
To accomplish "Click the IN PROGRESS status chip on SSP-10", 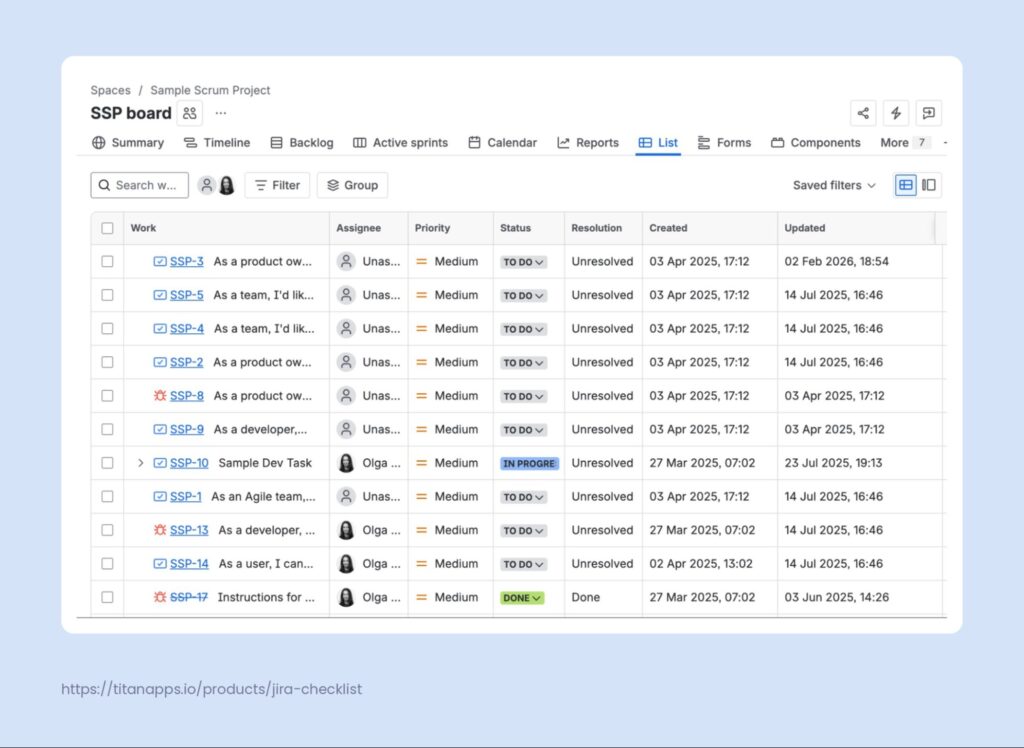I will click(529, 463).
